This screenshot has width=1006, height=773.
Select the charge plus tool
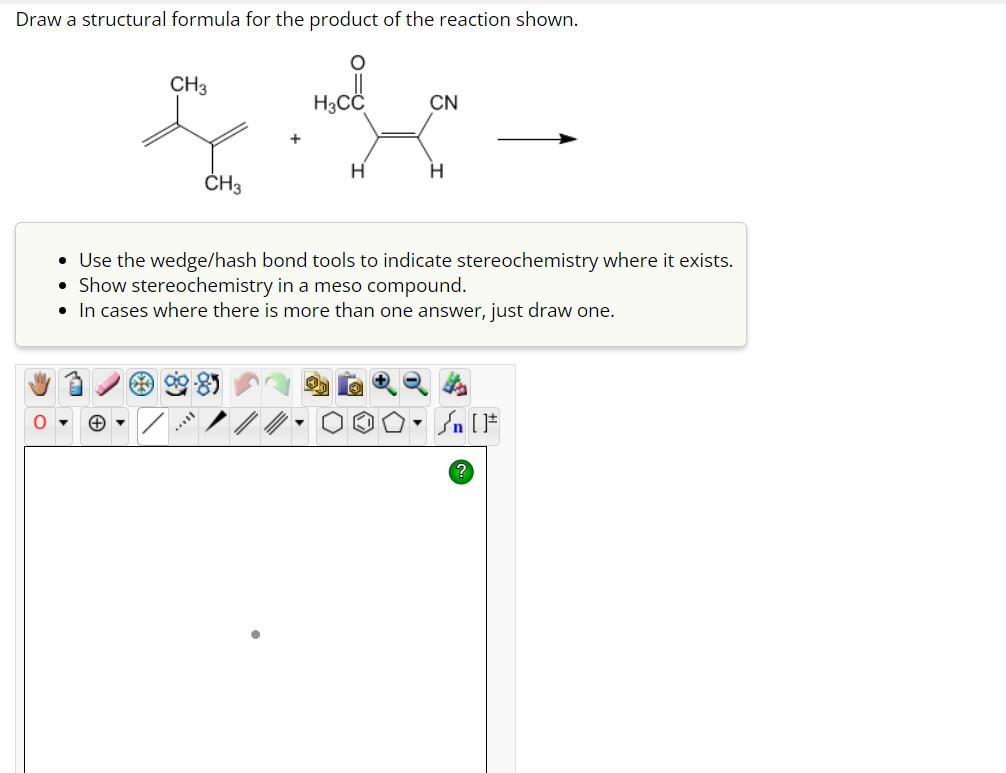click(x=96, y=423)
